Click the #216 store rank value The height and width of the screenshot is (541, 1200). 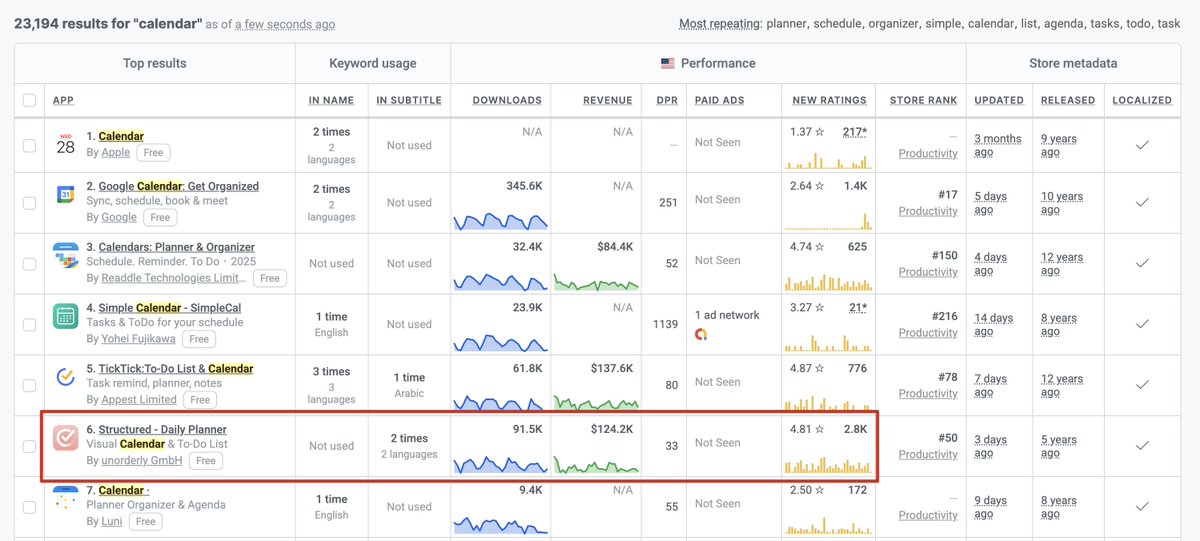[944, 315]
